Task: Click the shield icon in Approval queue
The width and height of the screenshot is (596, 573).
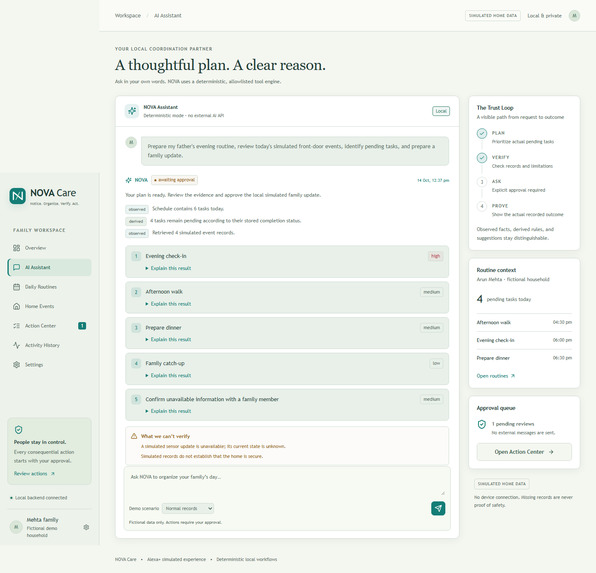Action: (482, 424)
